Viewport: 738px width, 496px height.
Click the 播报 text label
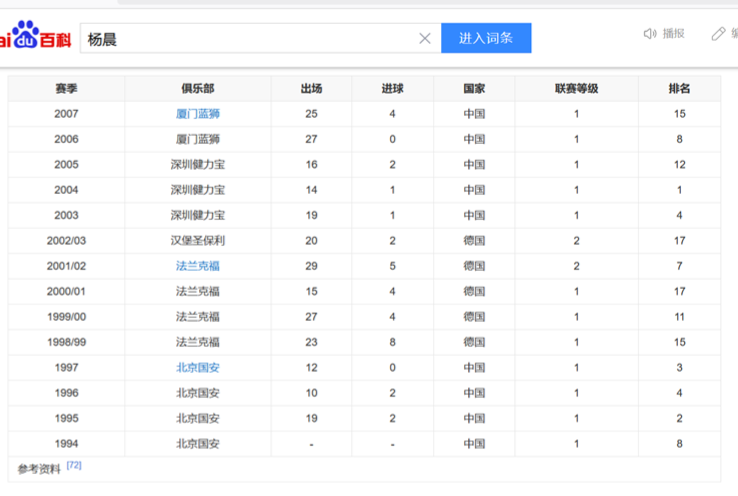tap(673, 33)
